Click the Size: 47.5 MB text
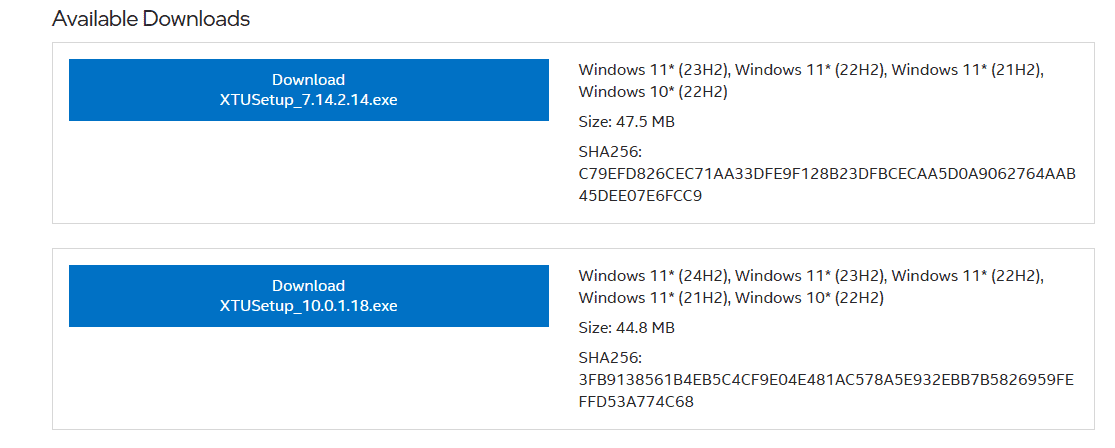The height and width of the screenshot is (448, 1115). [626, 122]
